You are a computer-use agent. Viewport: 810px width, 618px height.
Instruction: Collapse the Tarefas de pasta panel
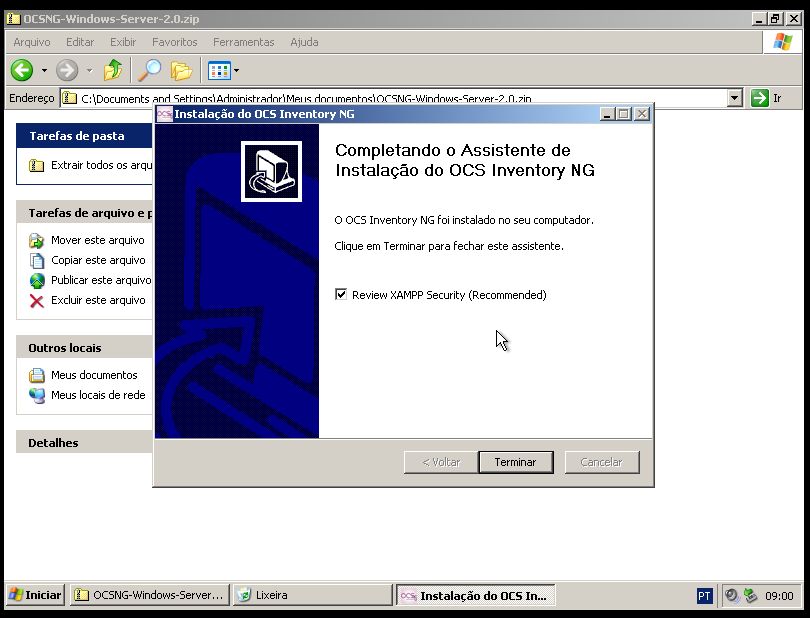pyautogui.click(x=85, y=136)
